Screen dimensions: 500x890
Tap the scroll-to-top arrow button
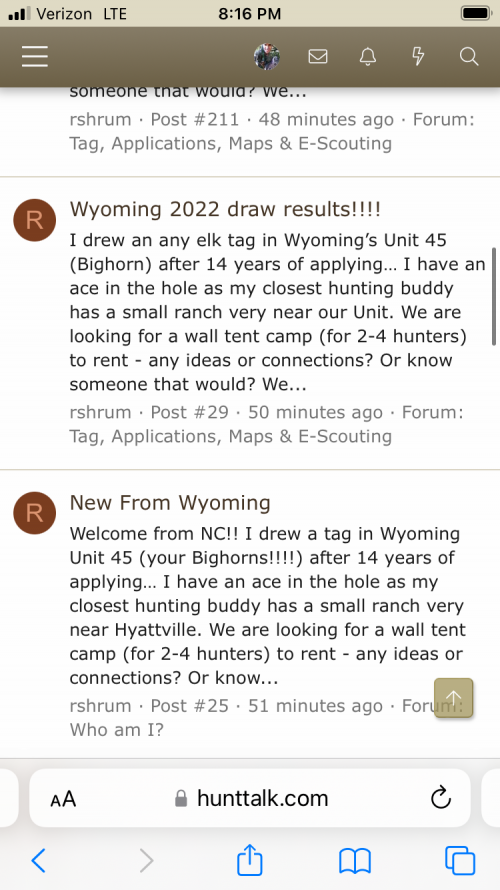click(x=453, y=698)
